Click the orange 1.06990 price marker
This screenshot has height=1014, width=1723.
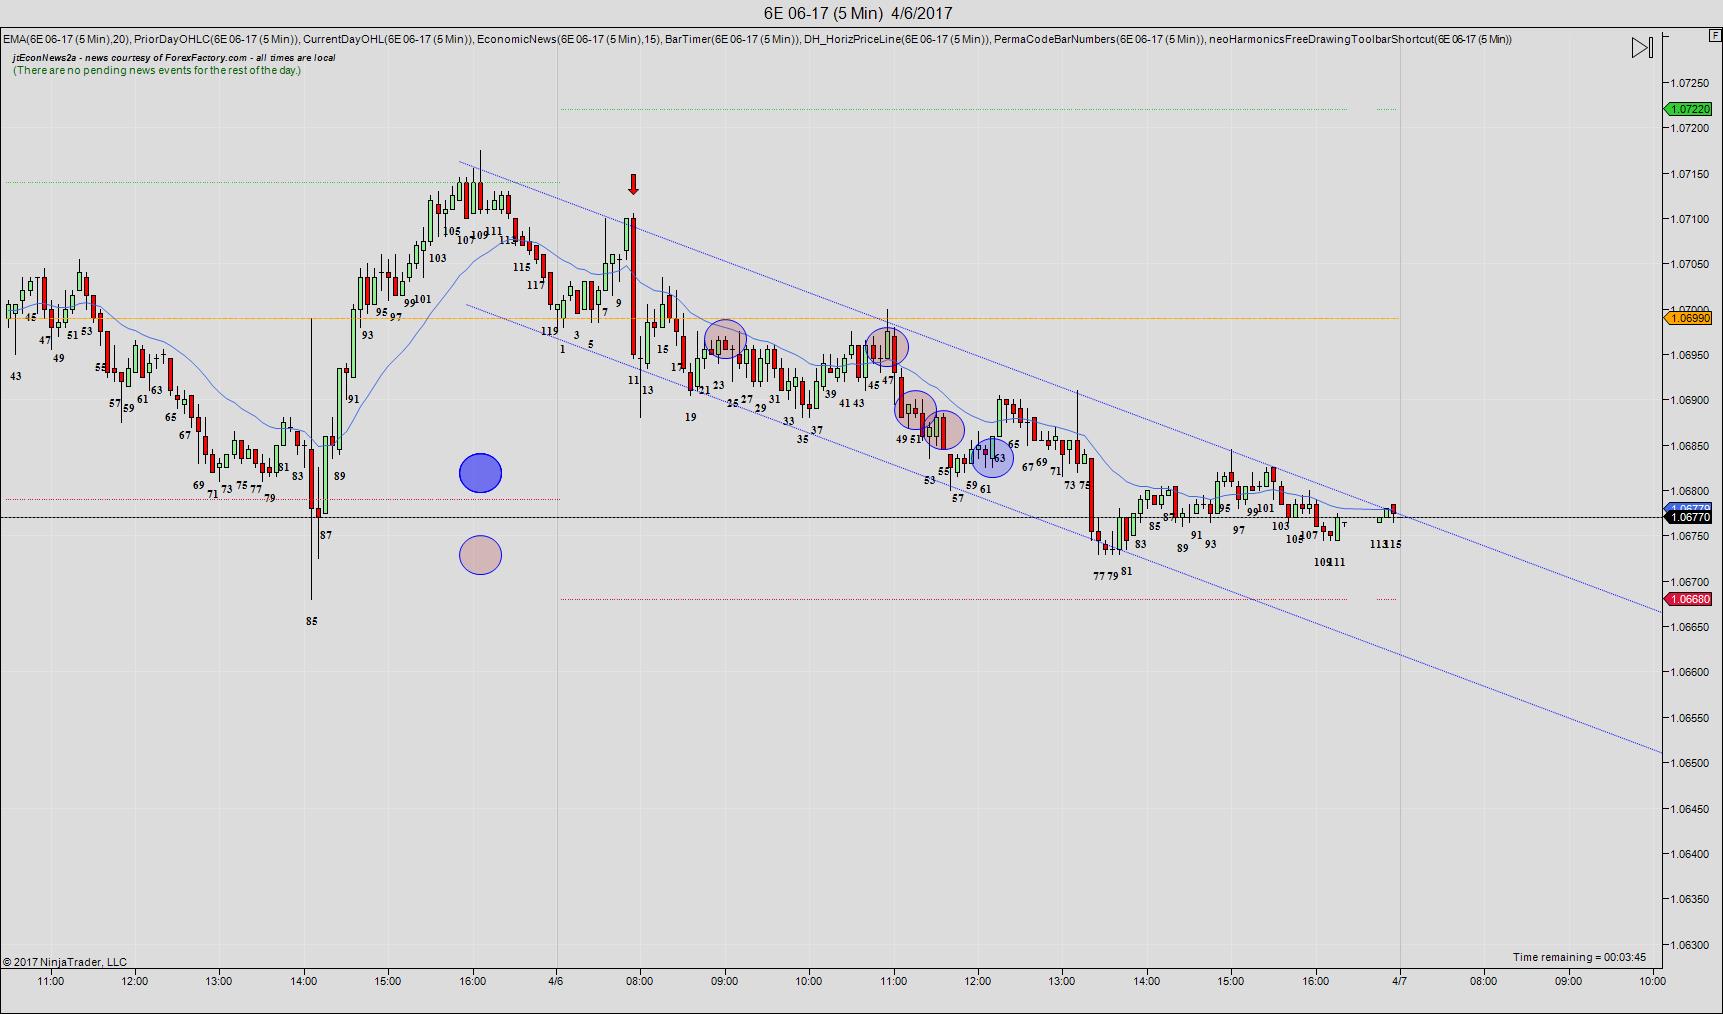coord(1689,318)
